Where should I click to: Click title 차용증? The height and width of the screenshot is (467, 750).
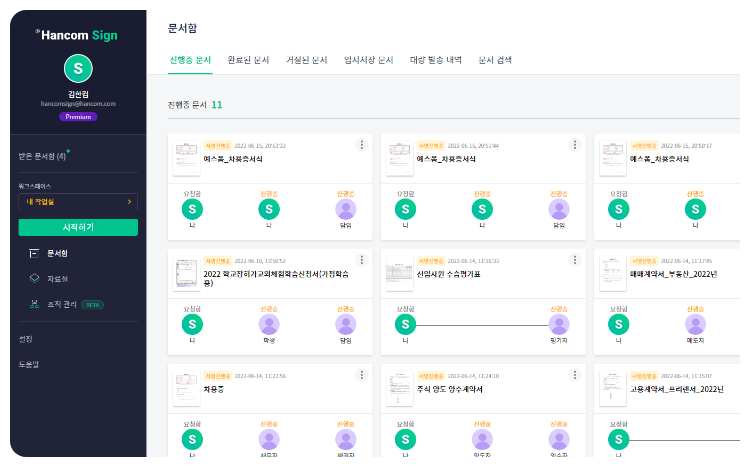pos(213,389)
